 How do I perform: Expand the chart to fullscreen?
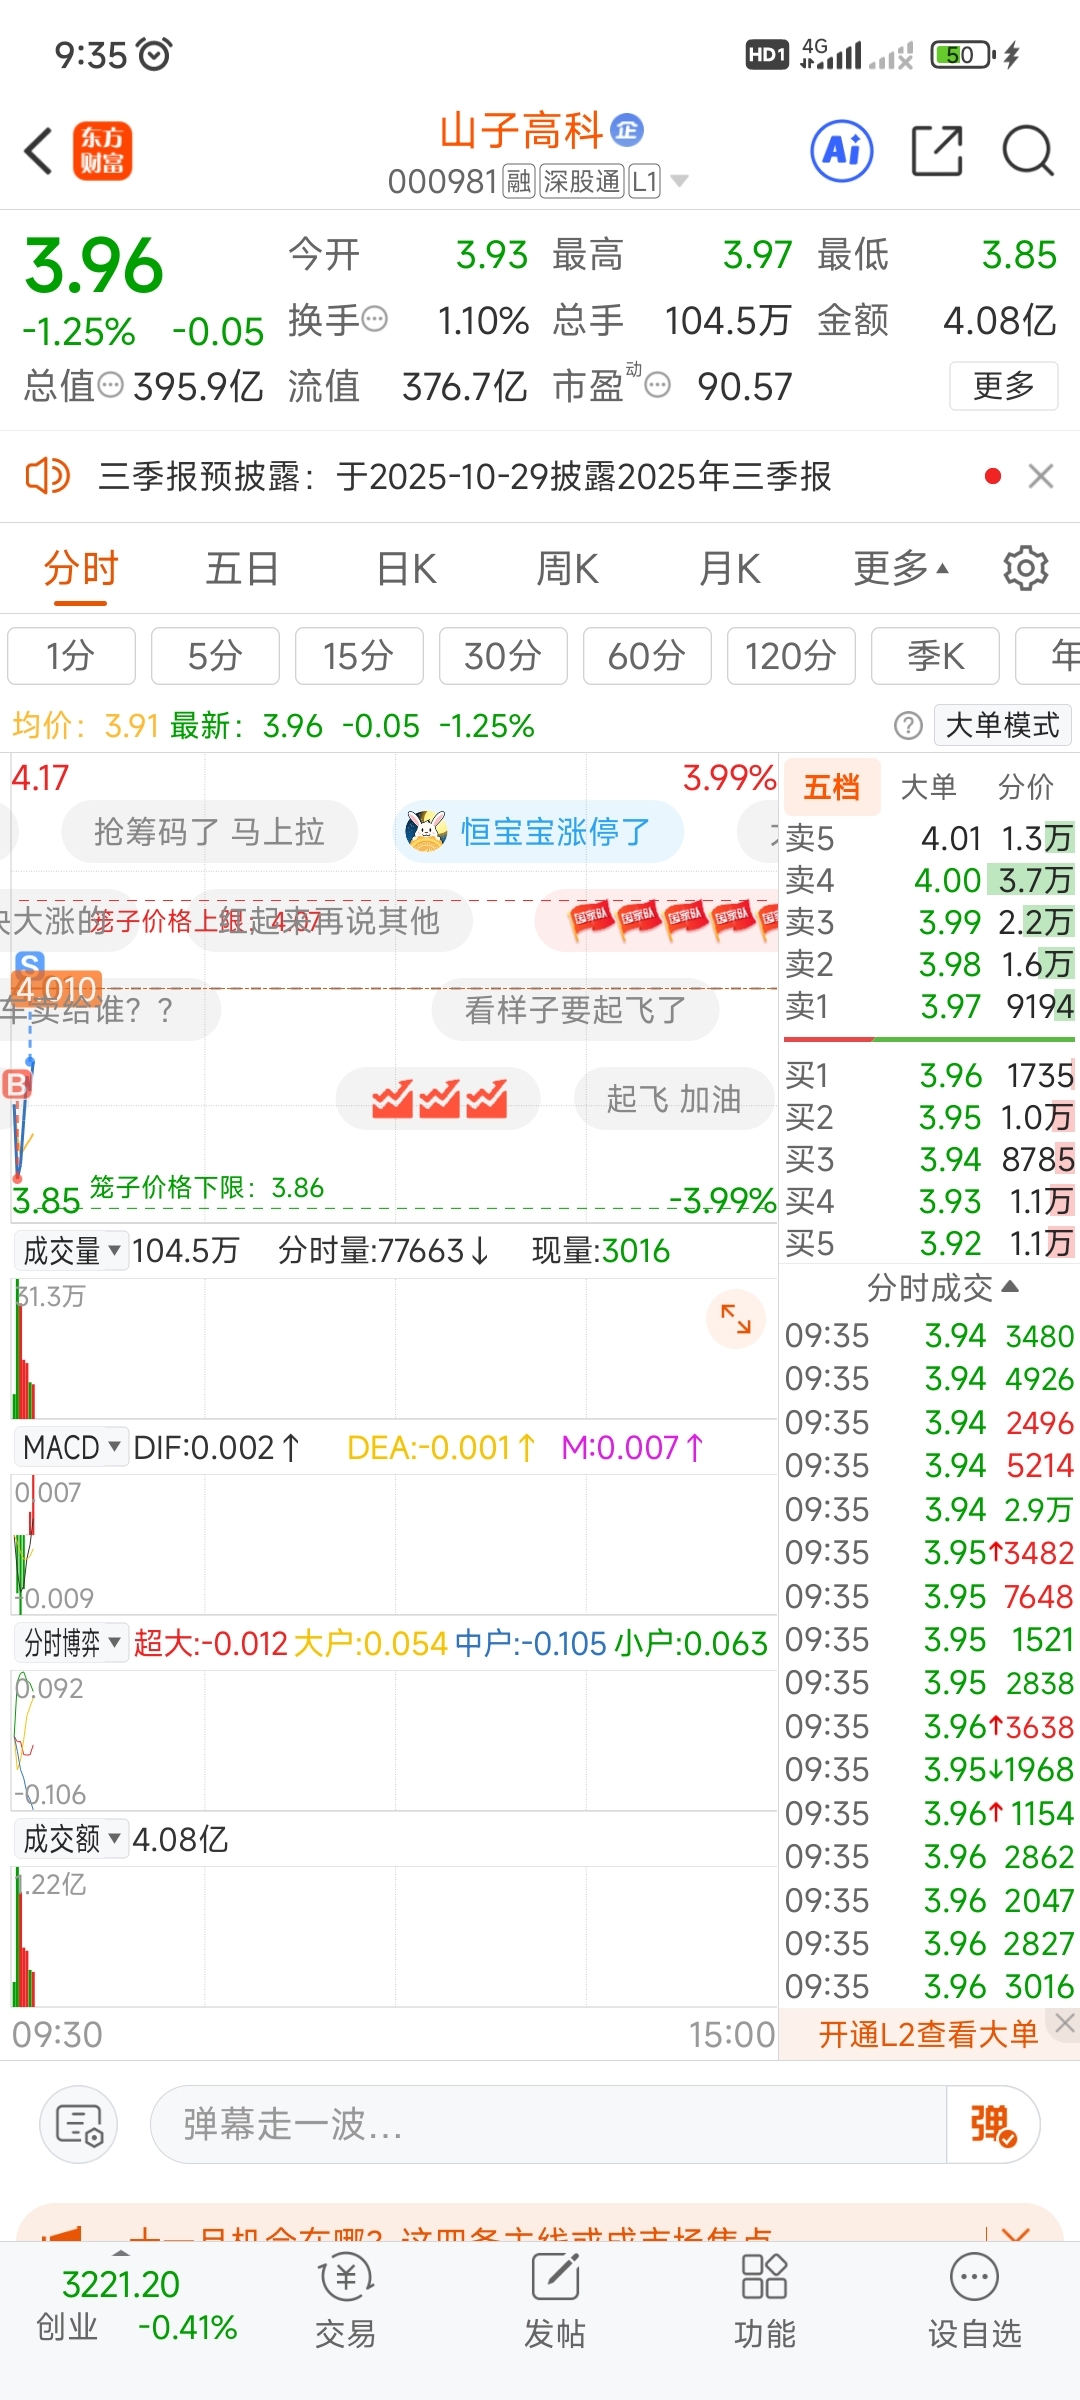click(x=736, y=1319)
